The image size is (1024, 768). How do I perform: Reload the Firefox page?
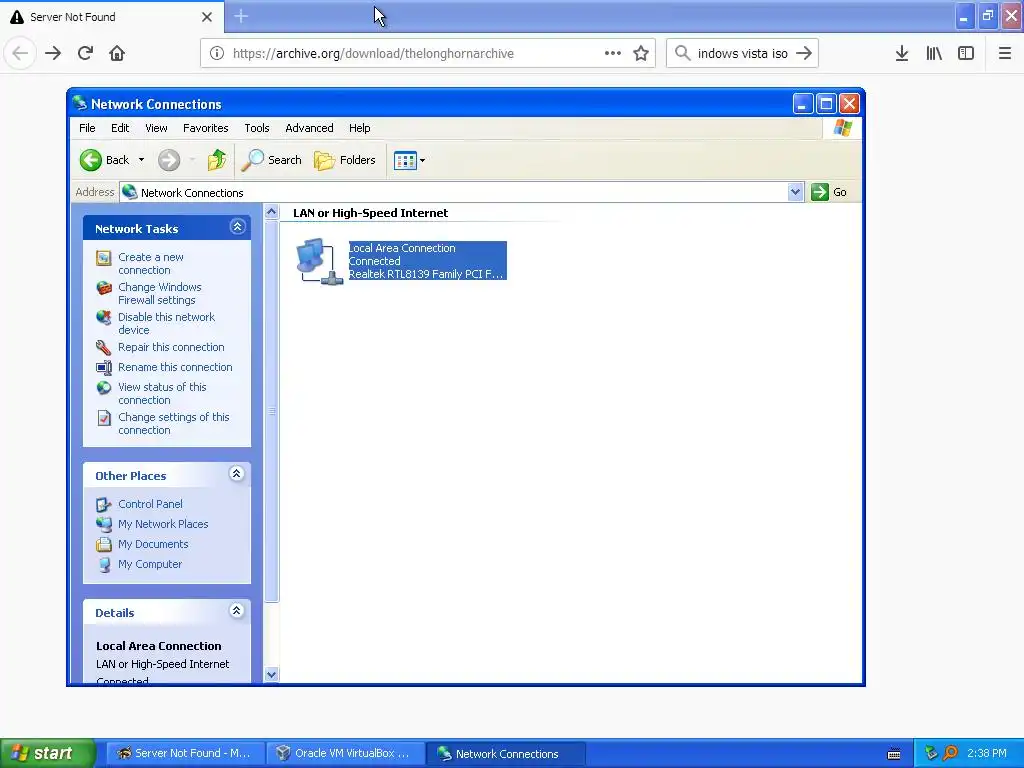click(x=85, y=53)
